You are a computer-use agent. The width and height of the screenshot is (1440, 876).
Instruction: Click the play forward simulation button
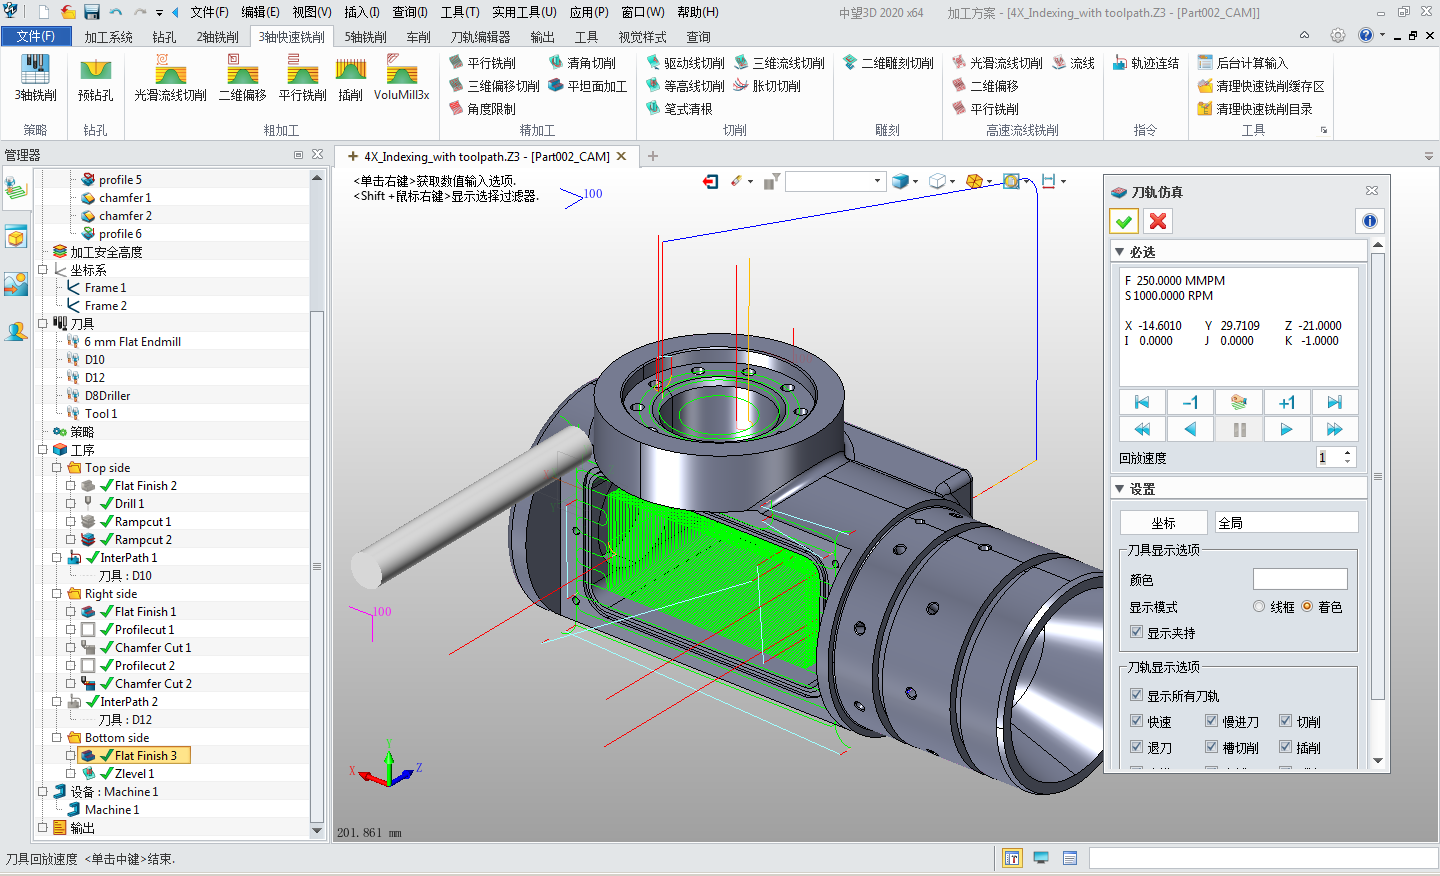(1286, 429)
